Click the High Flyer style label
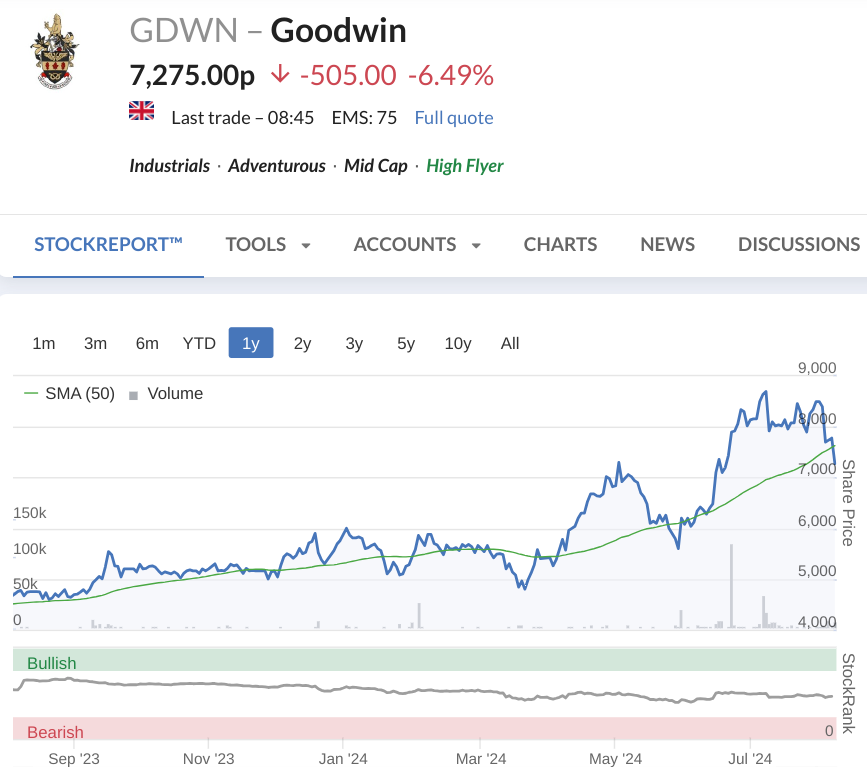Image resolution: width=867 pixels, height=767 pixels. point(465,166)
